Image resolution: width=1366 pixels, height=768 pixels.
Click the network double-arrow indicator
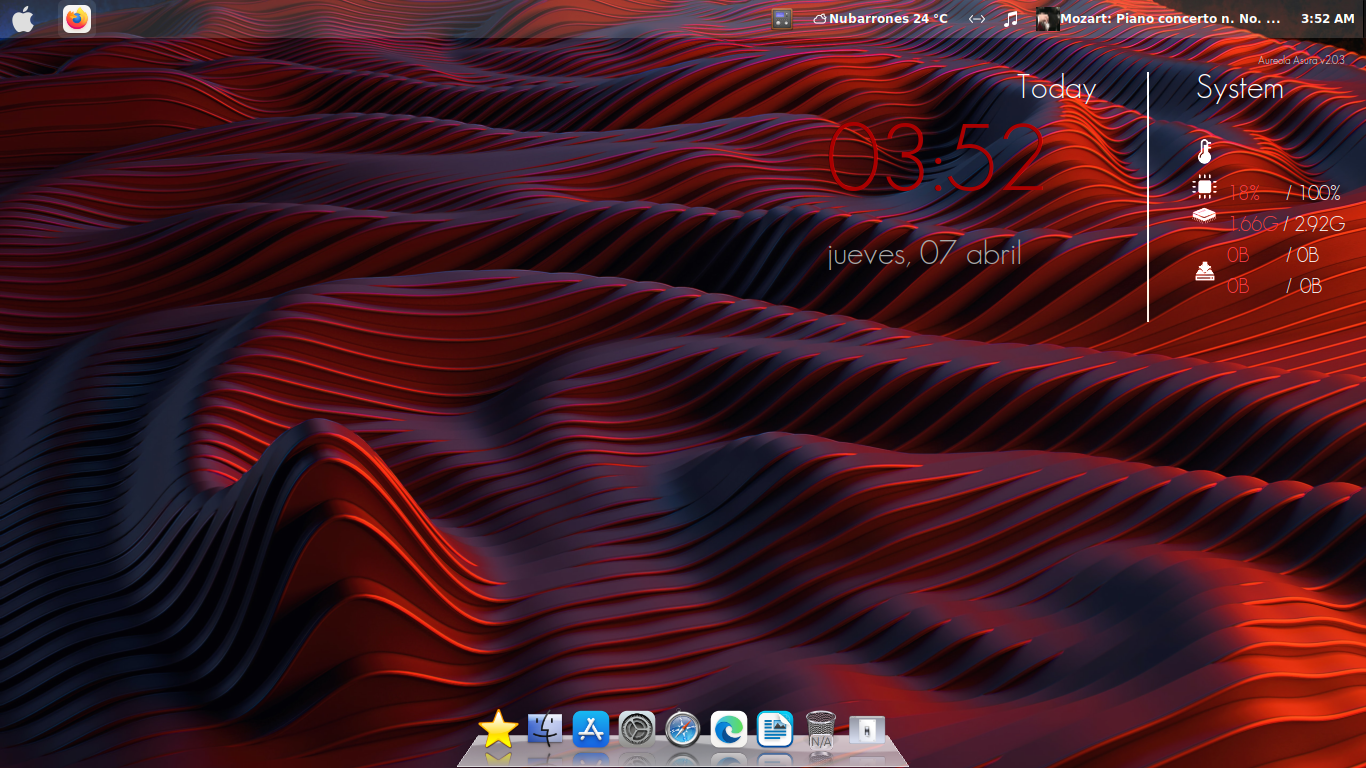[977, 19]
